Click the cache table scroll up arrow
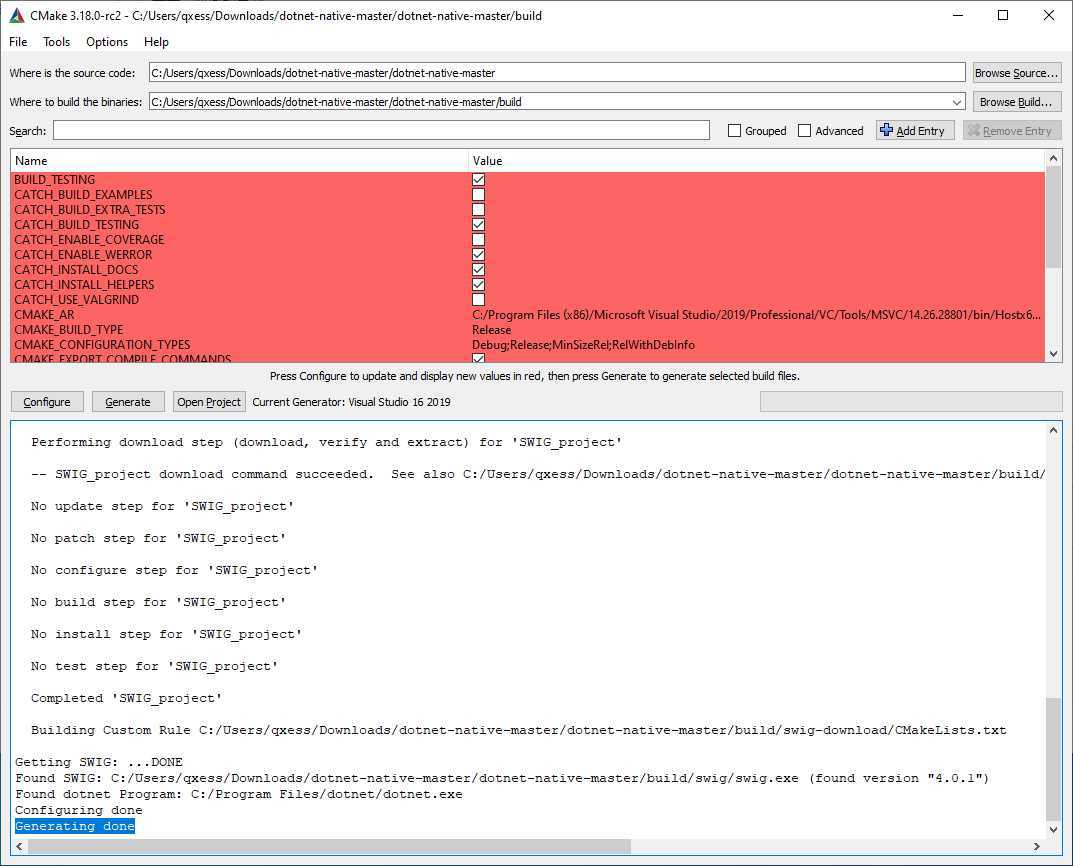 point(1053,158)
